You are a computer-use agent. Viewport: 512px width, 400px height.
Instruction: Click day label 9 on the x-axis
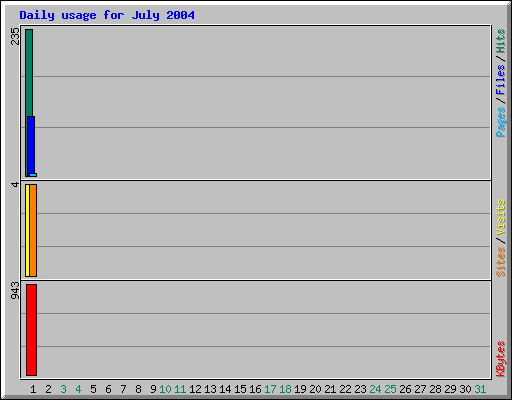pyautogui.click(x=153, y=389)
